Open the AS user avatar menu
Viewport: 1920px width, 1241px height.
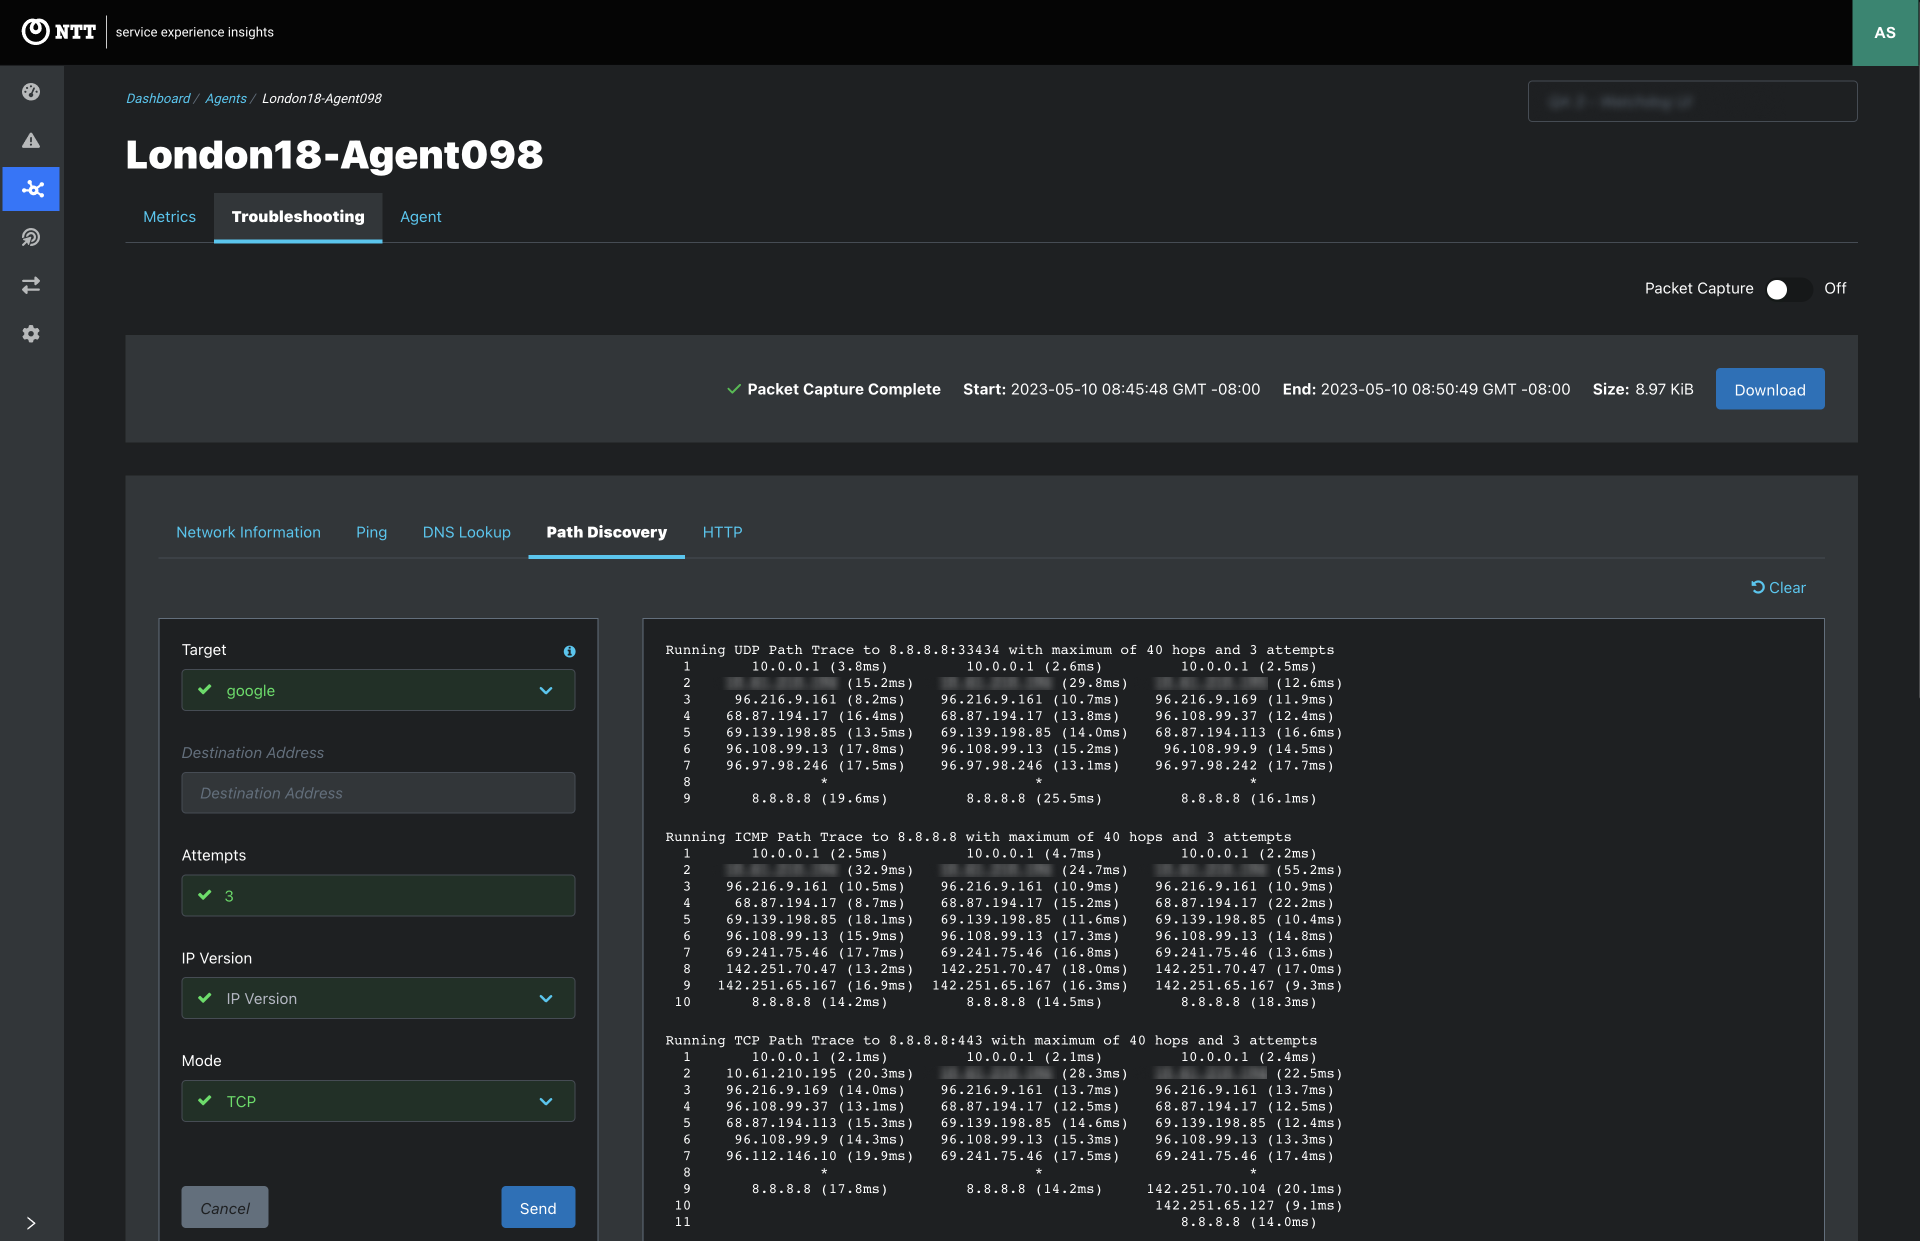pyautogui.click(x=1885, y=33)
